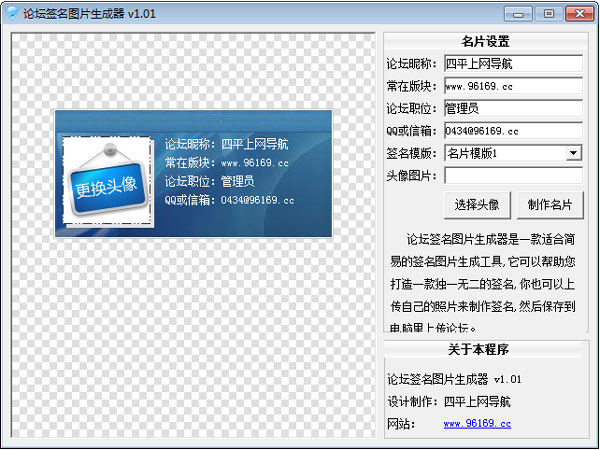Click the checkered transparent canvas area

point(193,337)
